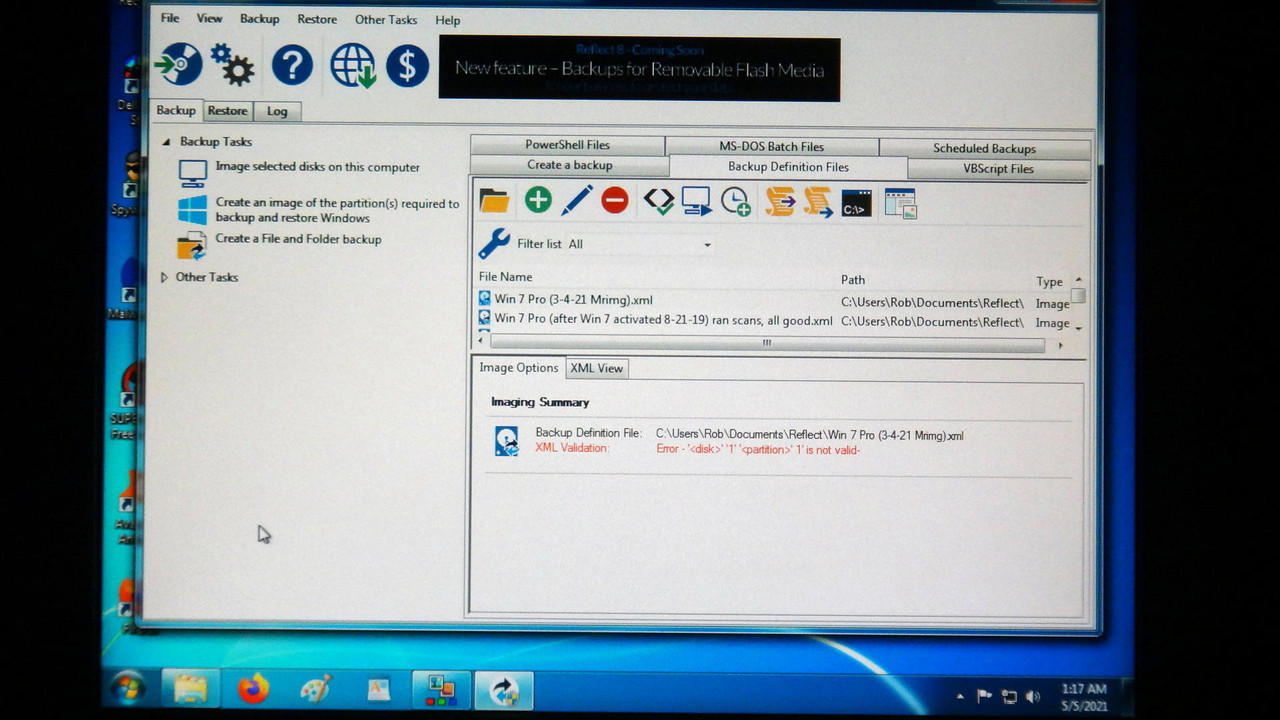Click the blue wrench filter icon
Image resolution: width=1280 pixels, height=720 pixels.
[x=494, y=243]
